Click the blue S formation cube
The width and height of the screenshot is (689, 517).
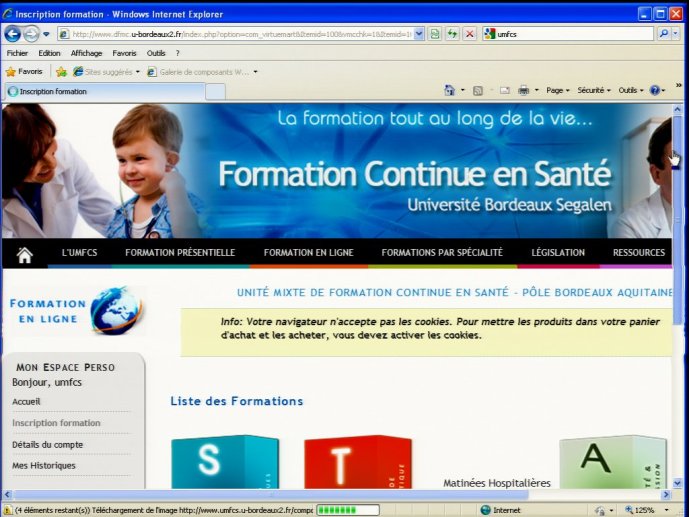225,462
